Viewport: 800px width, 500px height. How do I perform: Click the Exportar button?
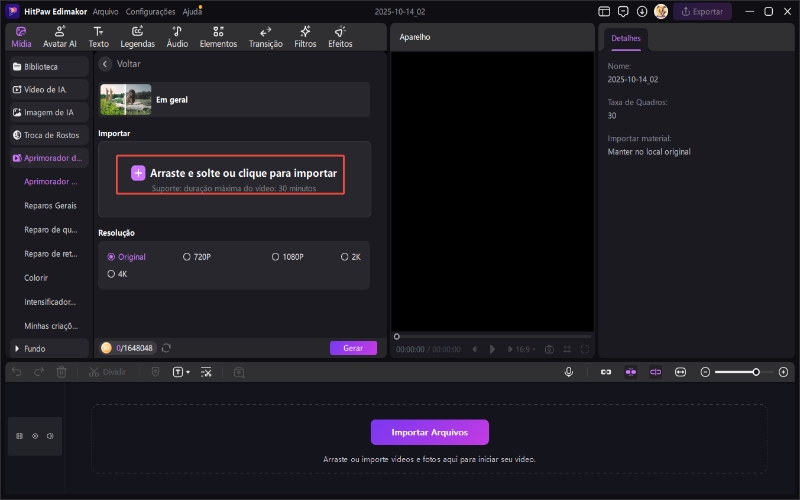(x=702, y=11)
